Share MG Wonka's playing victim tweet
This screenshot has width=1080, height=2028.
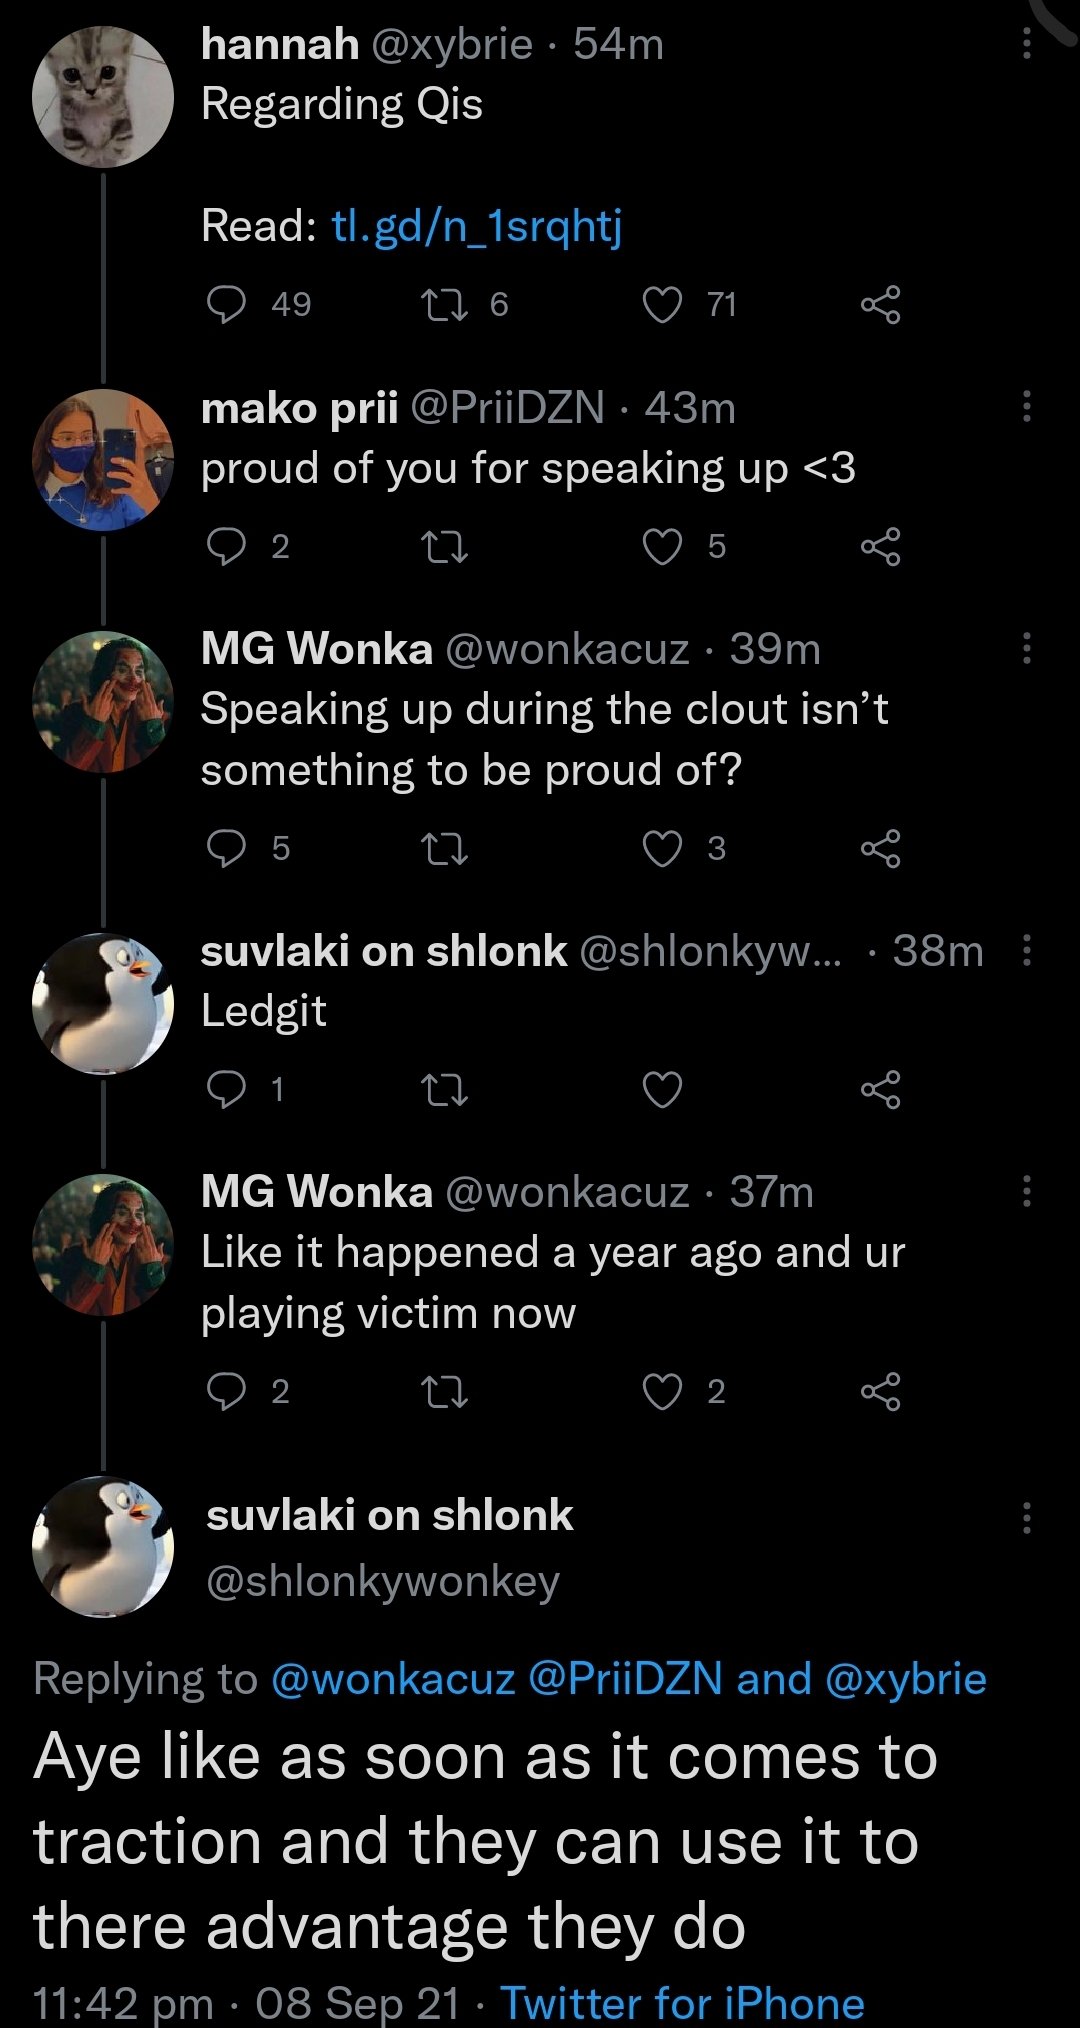coord(880,1391)
